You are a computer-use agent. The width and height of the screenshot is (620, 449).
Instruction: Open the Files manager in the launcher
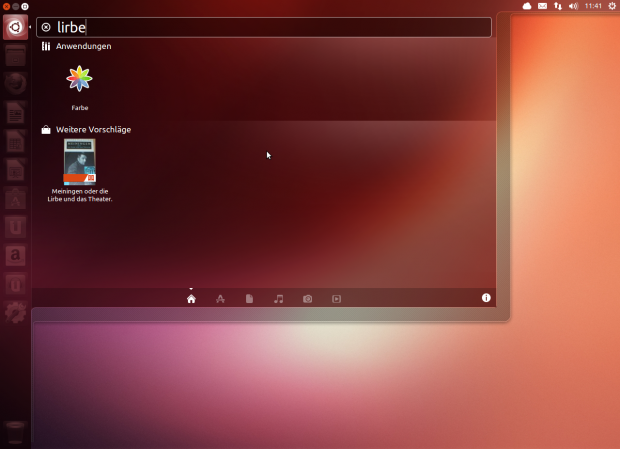15,55
